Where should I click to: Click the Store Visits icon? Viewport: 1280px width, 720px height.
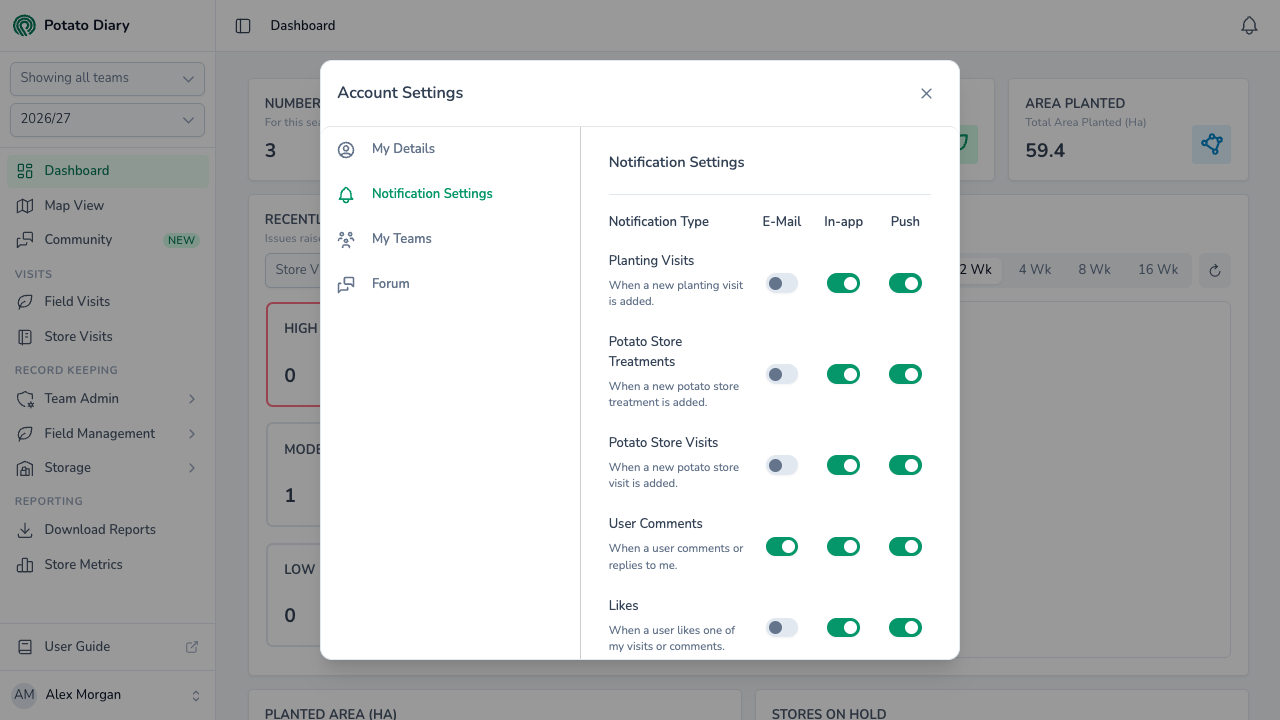[25, 336]
